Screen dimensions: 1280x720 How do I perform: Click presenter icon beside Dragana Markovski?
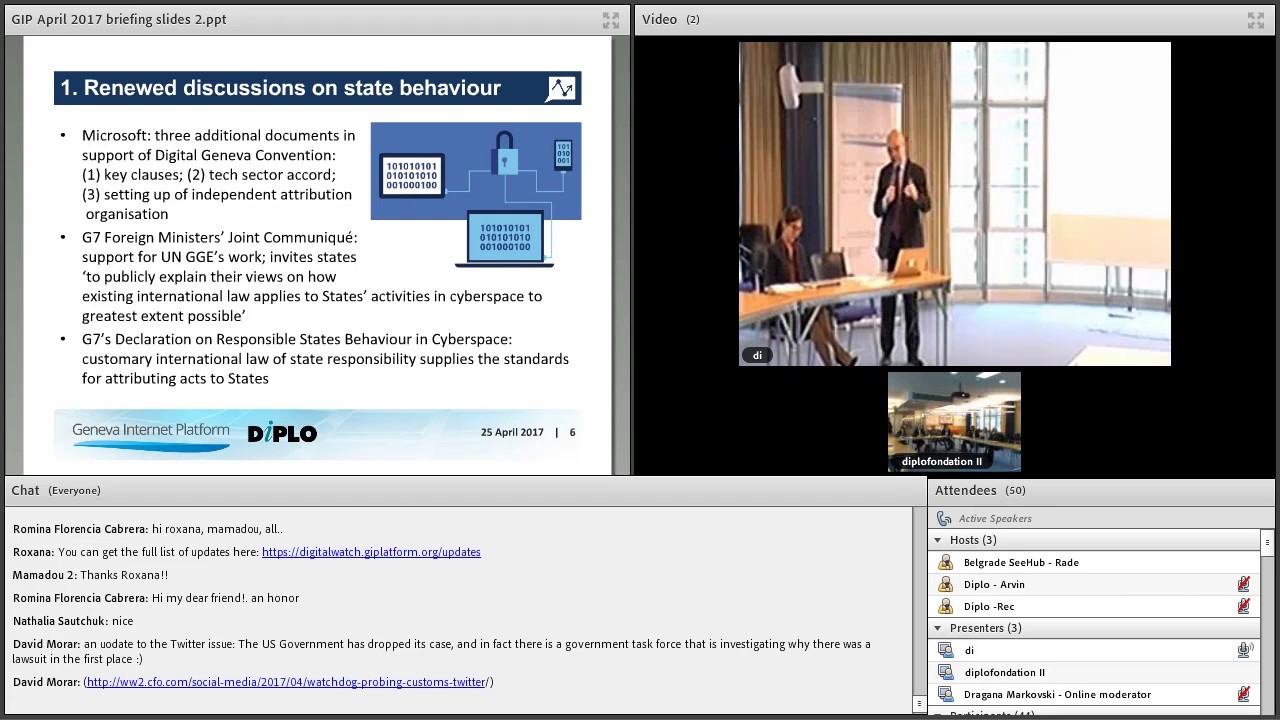click(946, 694)
